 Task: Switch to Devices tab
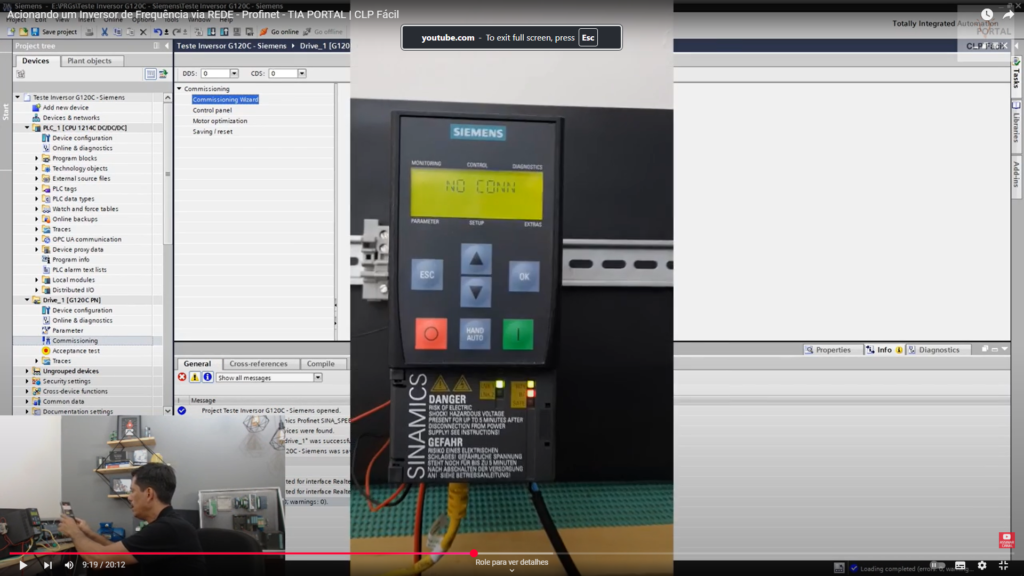click(x=35, y=61)
